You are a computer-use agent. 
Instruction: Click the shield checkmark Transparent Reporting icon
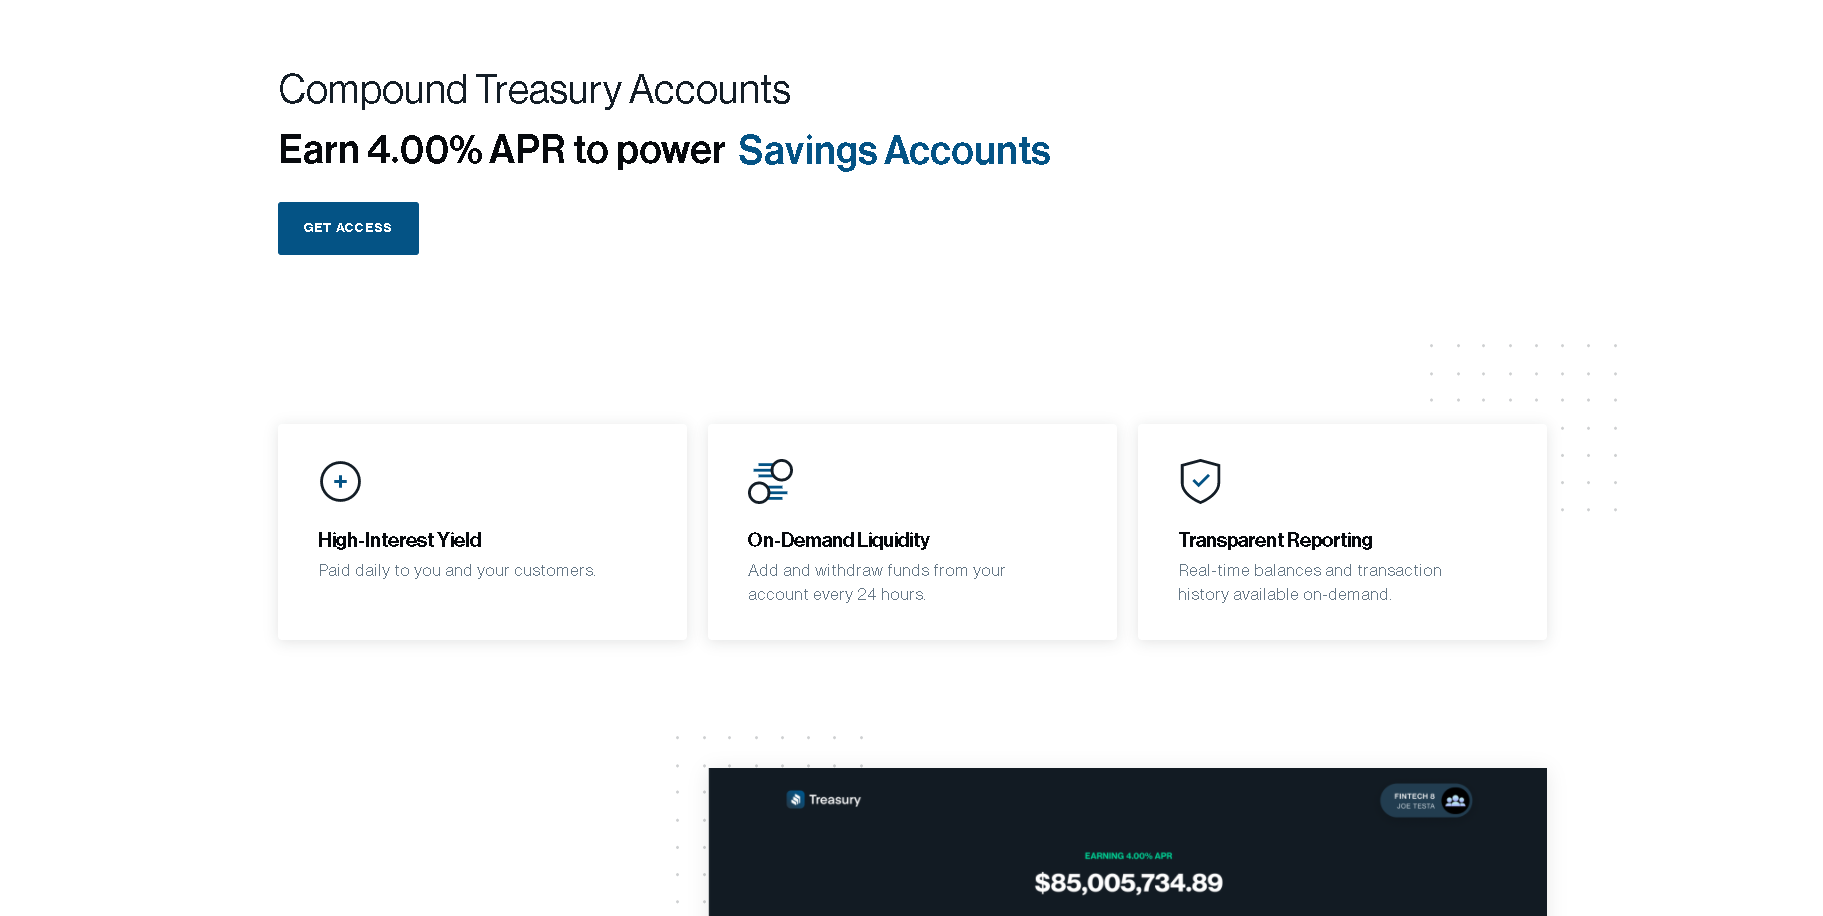point(1200,481)
